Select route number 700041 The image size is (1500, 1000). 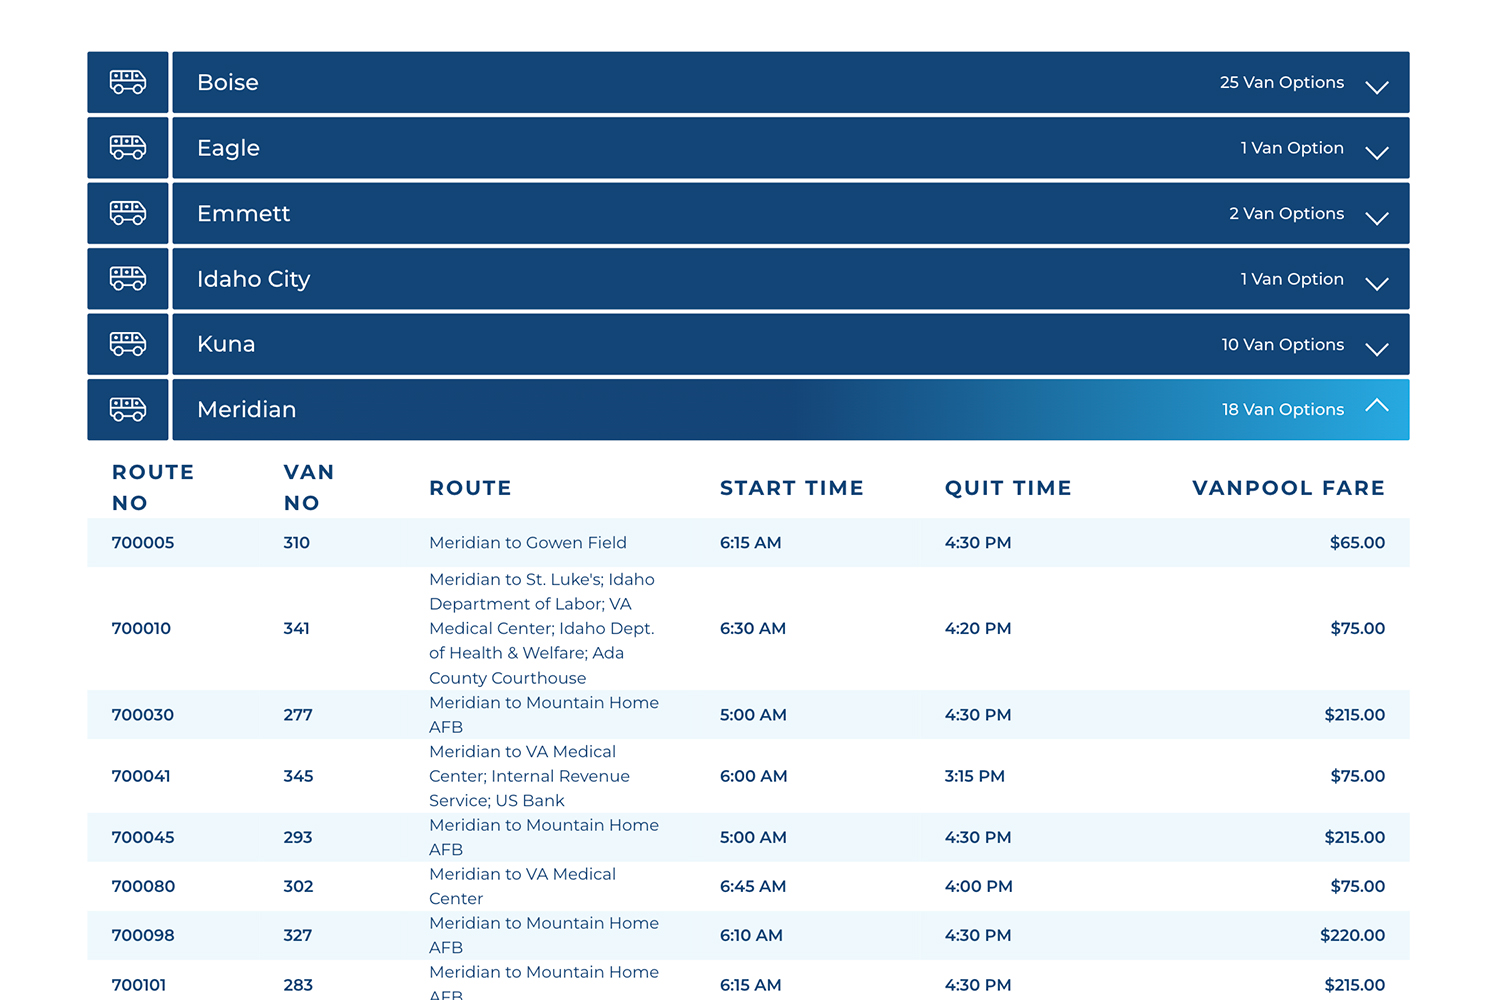141,776
